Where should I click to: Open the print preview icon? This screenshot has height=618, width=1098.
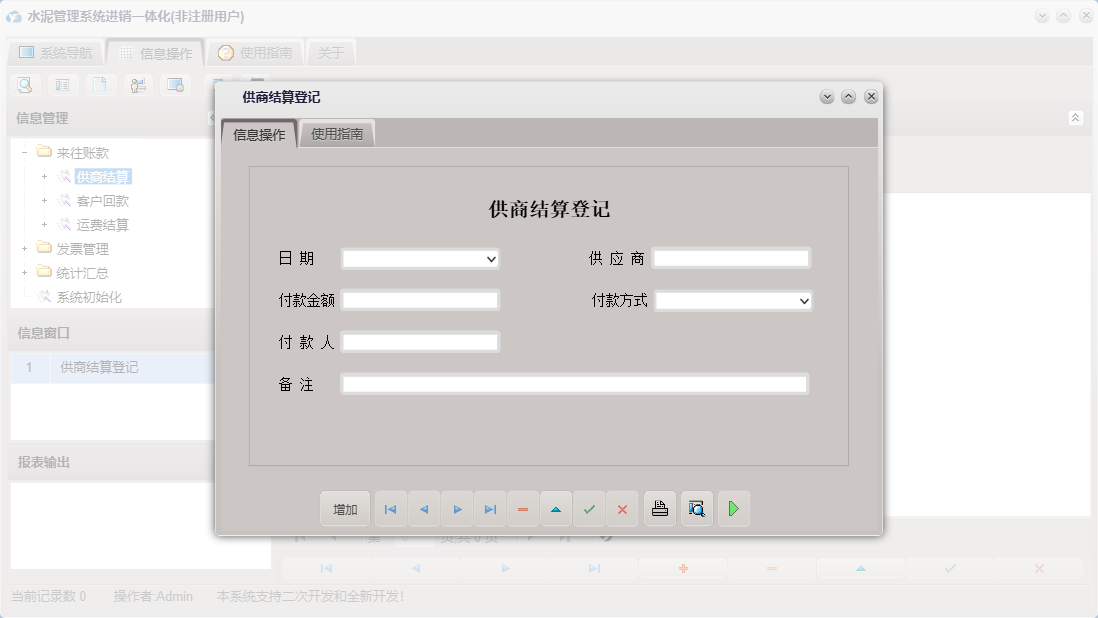click(x=696, y=508)
